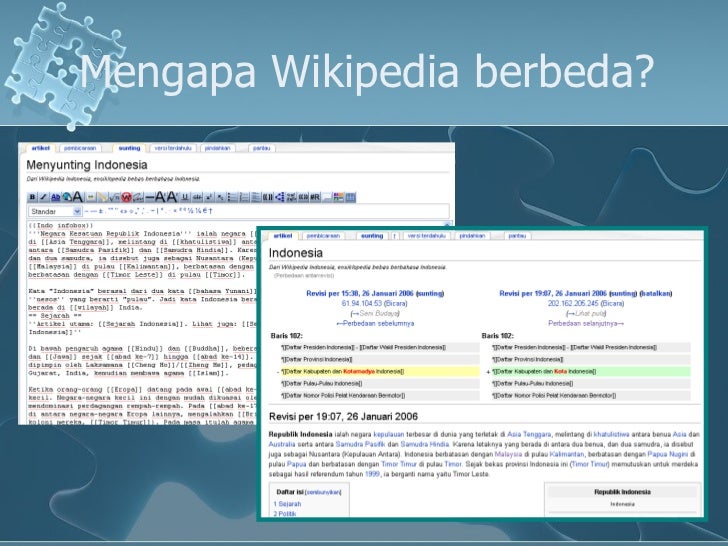Insert template with double-braces icon
This screenshot has width=728, height=546.
(267, 197)
